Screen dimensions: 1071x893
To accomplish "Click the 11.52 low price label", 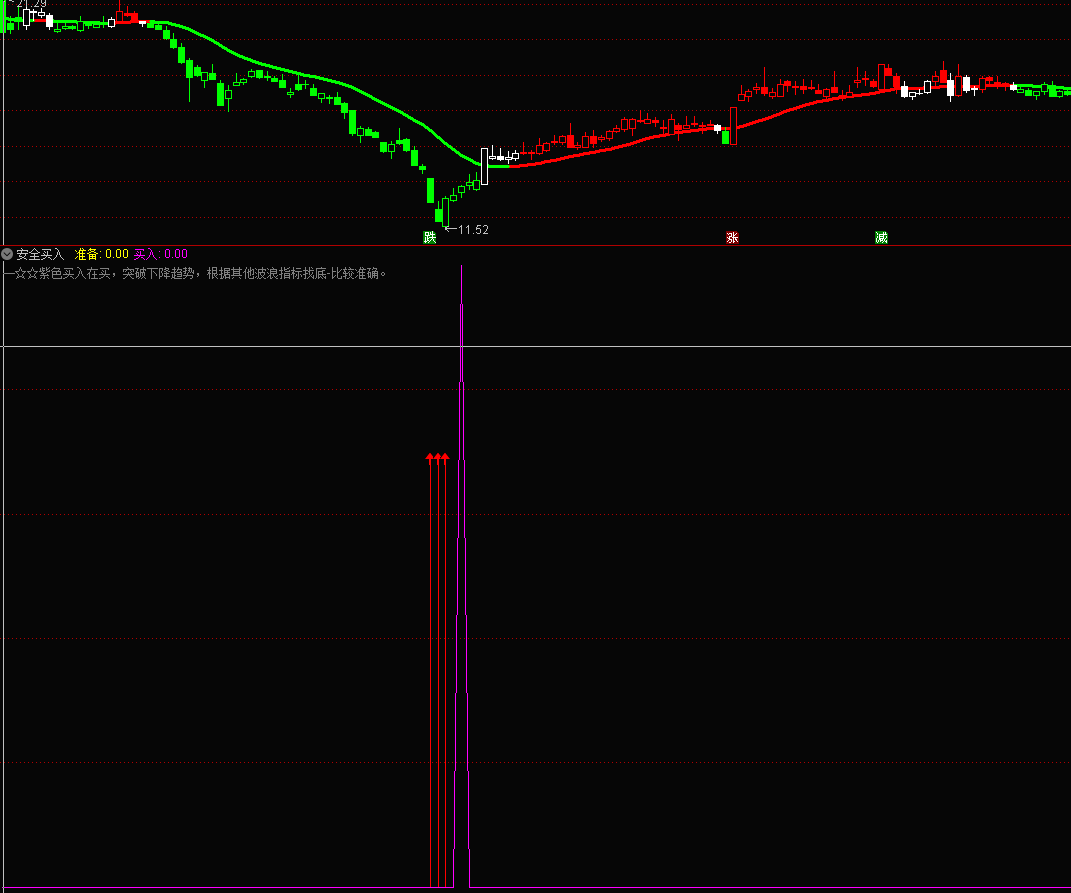I will tap(473, 230).
